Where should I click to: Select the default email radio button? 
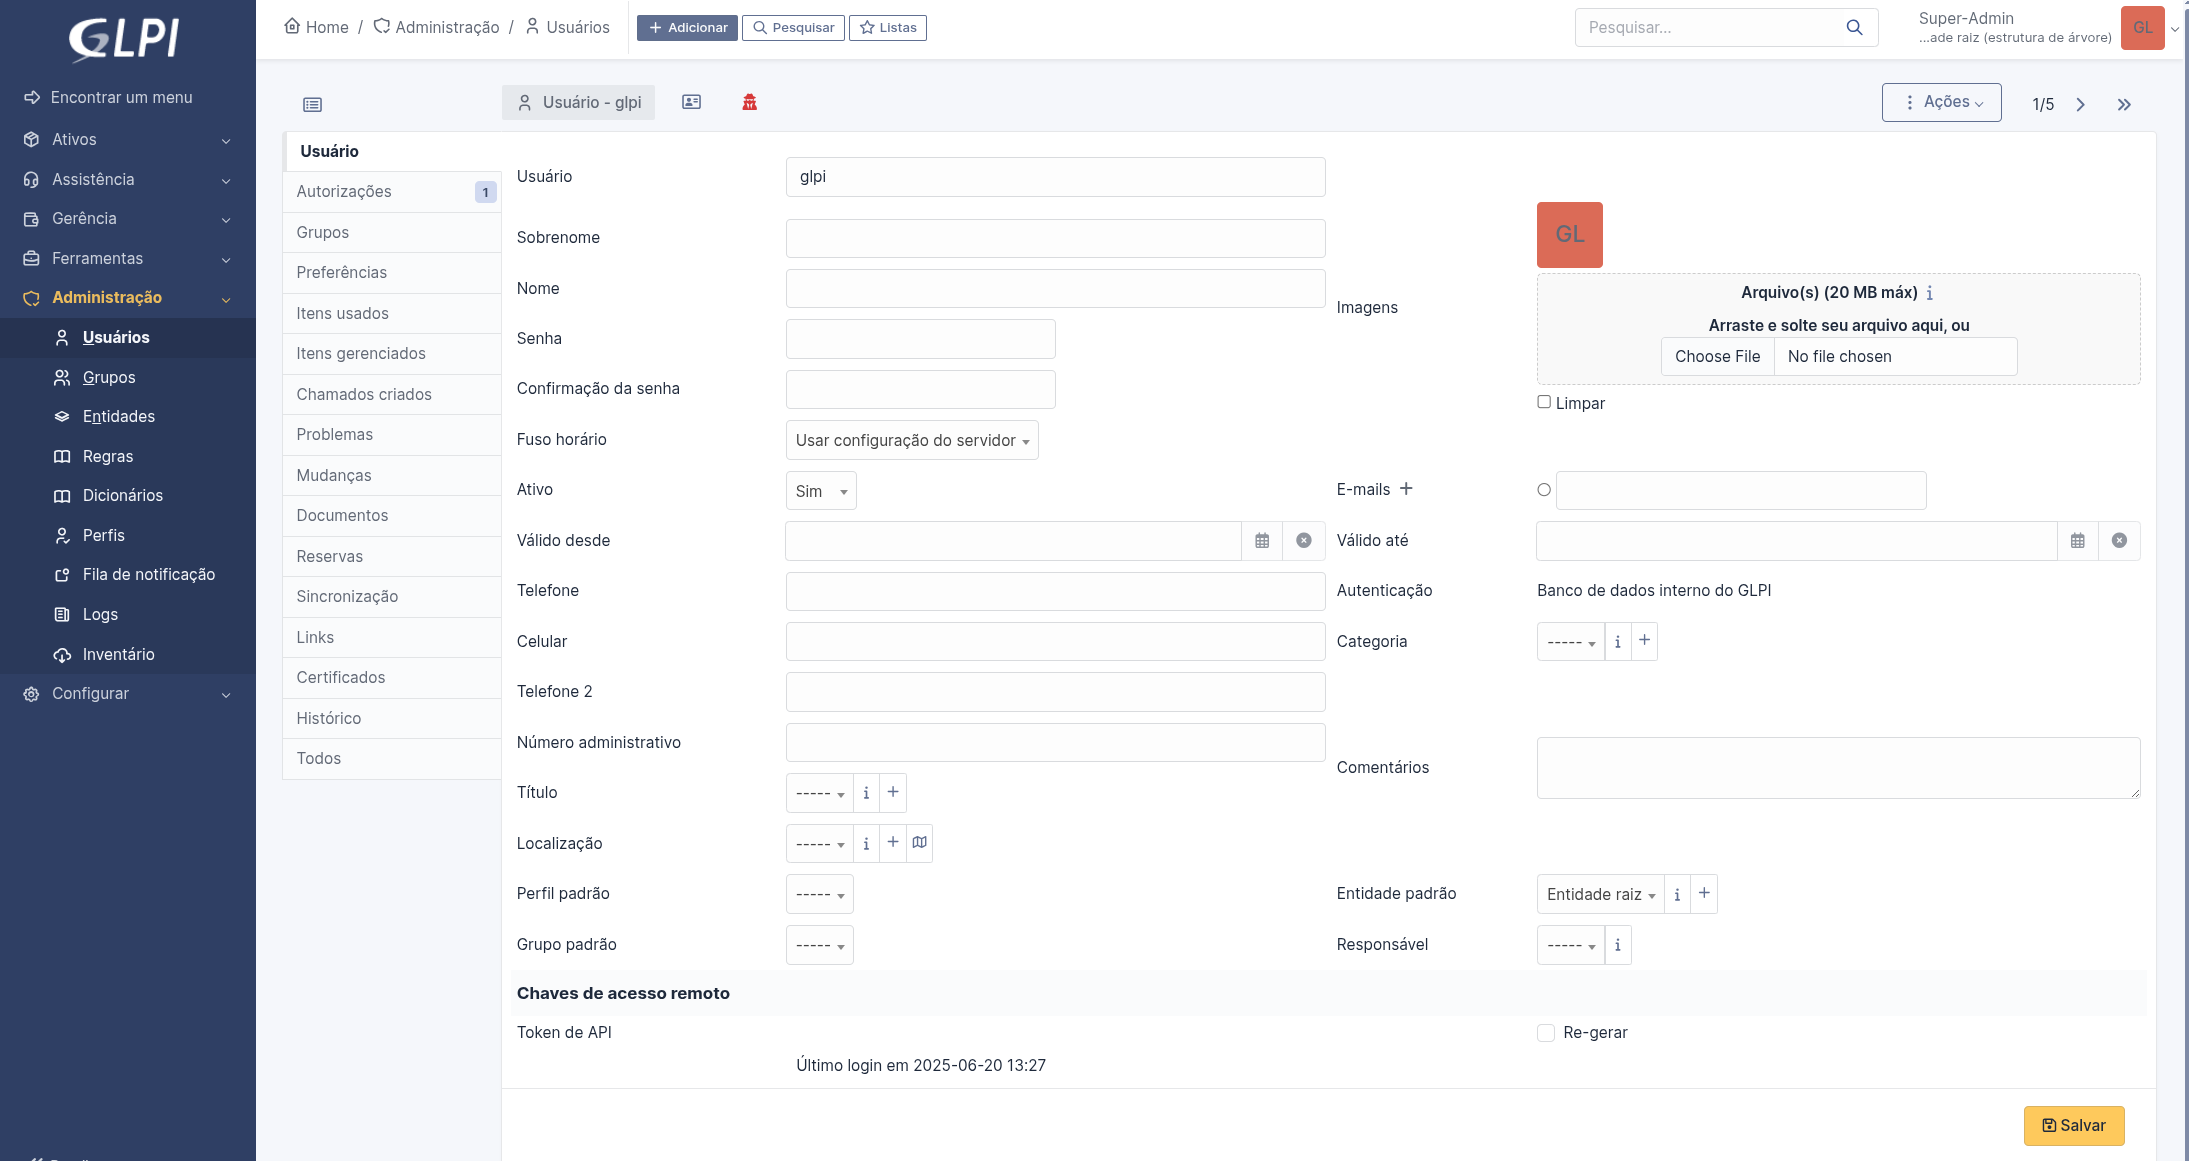(1544, 490)
